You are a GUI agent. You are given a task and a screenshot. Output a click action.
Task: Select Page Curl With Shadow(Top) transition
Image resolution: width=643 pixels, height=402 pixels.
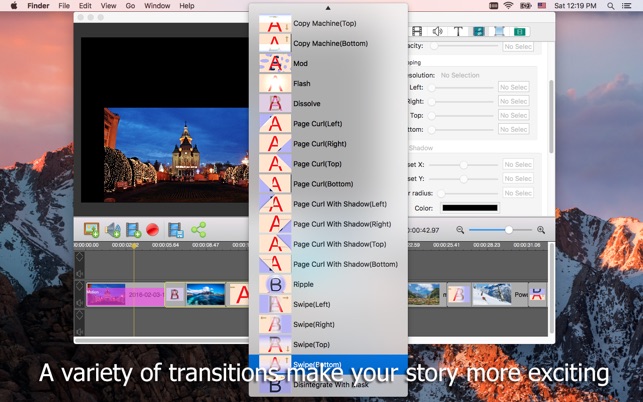coord(328,244)
